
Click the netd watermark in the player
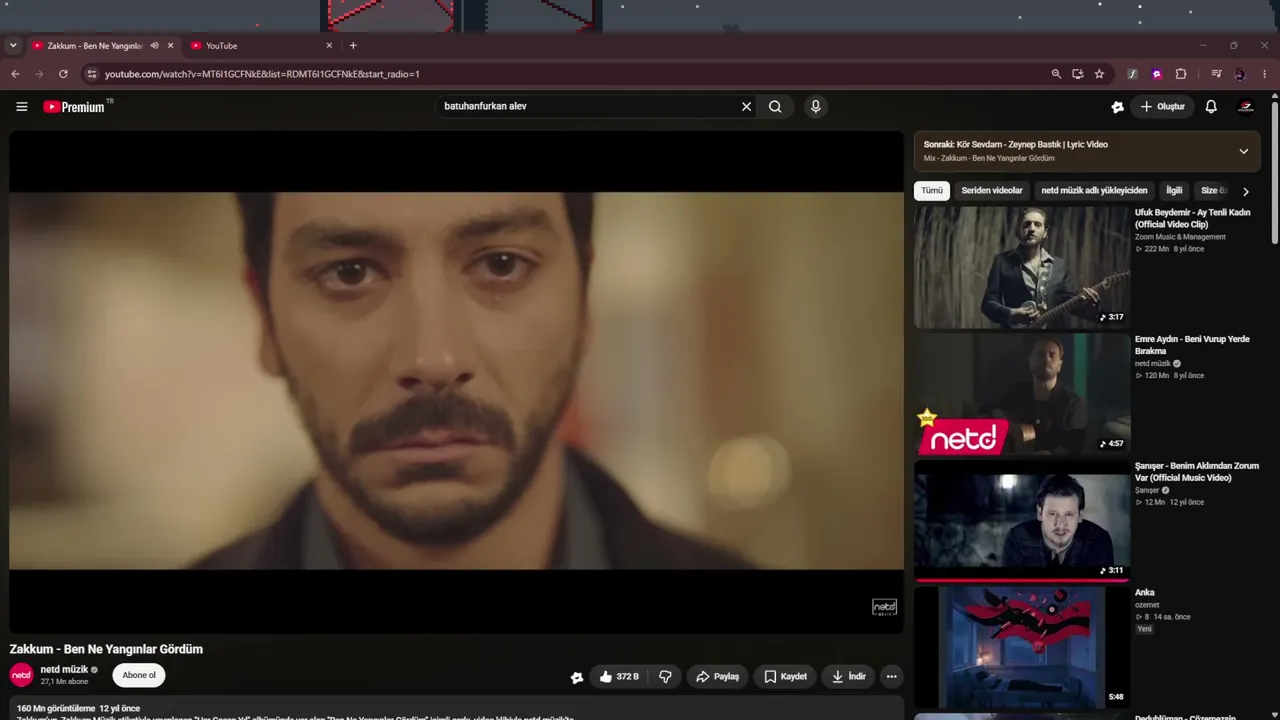click(884, 607)
